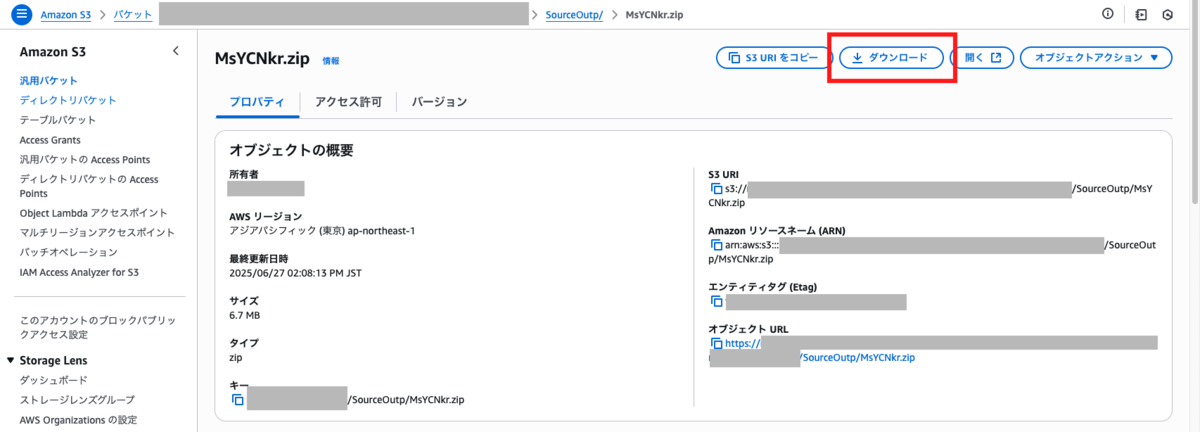The height and width of the screenshot is (432, 1200).
Task: Click the S3 URI をコピー button
Action: click(x=775, y=58)
